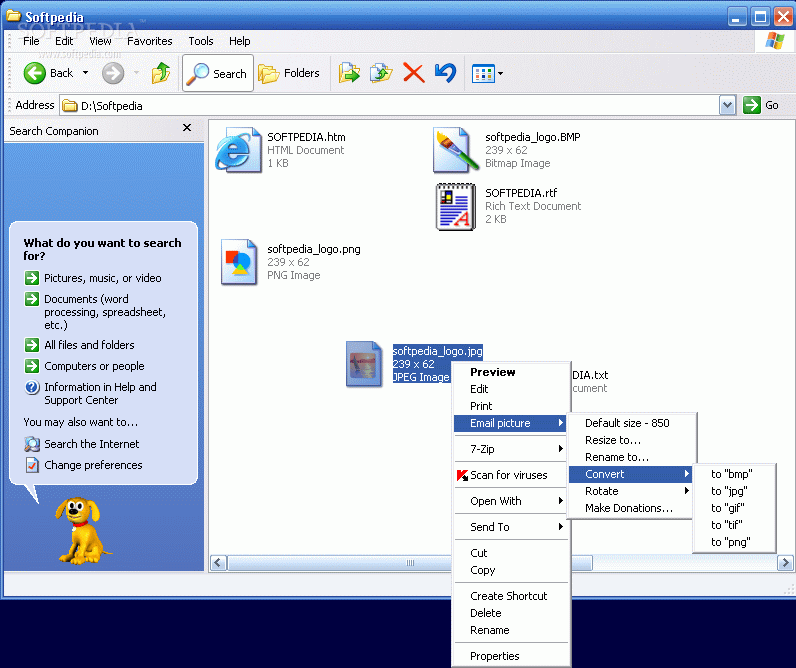796x668 pixels.
Task: Convert the image to "png"
Action: pos(734,542)
